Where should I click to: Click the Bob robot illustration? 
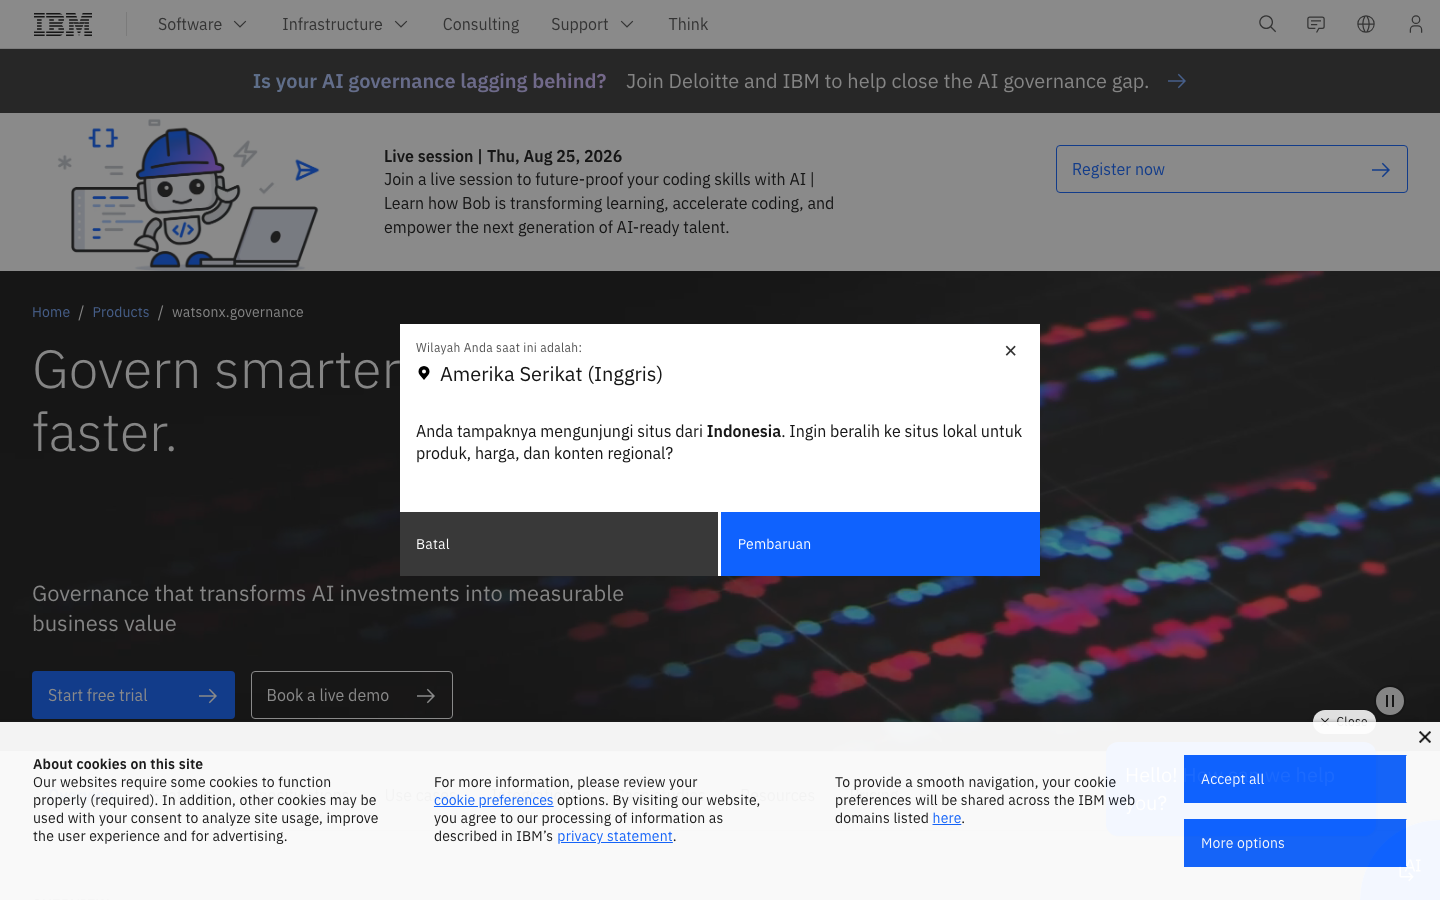pos(190,193)
